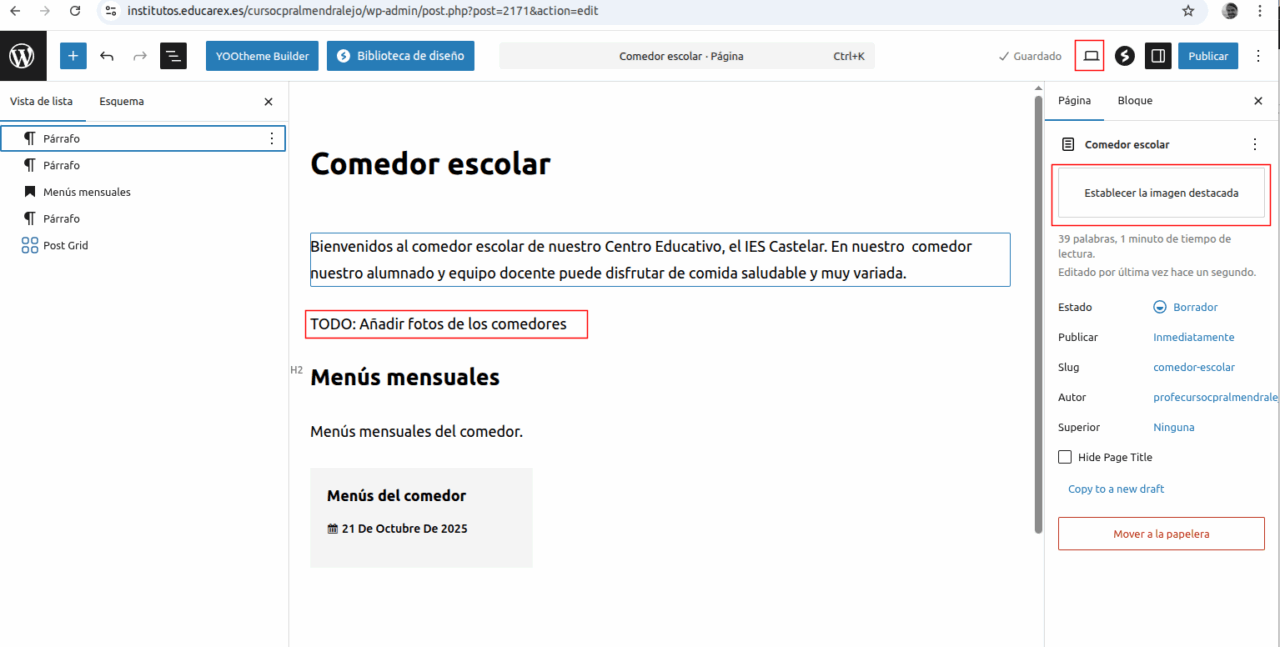Open the desktop preview view icon
This screenshot has width=1280, height=647.
tap(1090, 56)
